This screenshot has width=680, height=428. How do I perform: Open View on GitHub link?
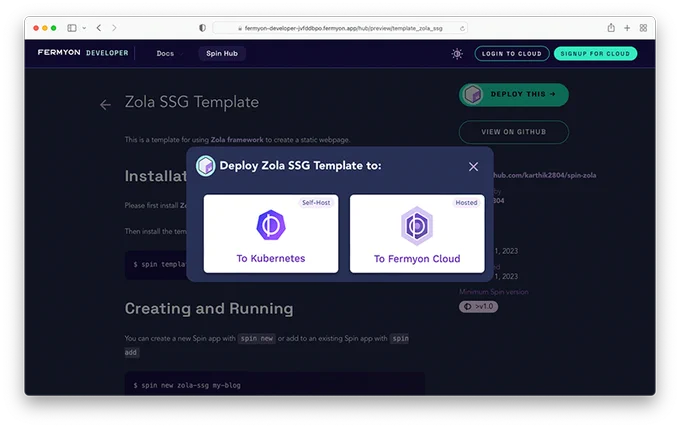513,132
